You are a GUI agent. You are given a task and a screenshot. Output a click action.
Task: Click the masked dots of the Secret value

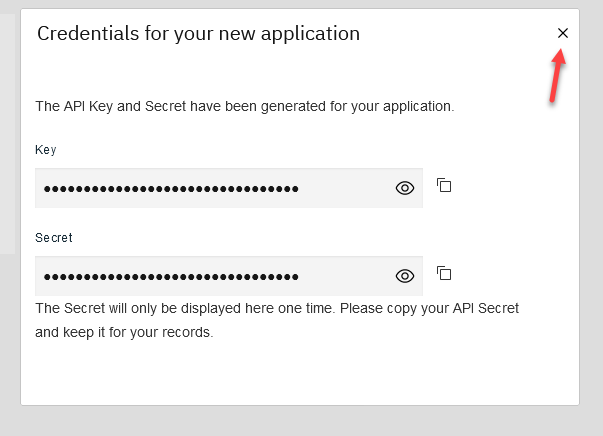(x=170, y=276)
